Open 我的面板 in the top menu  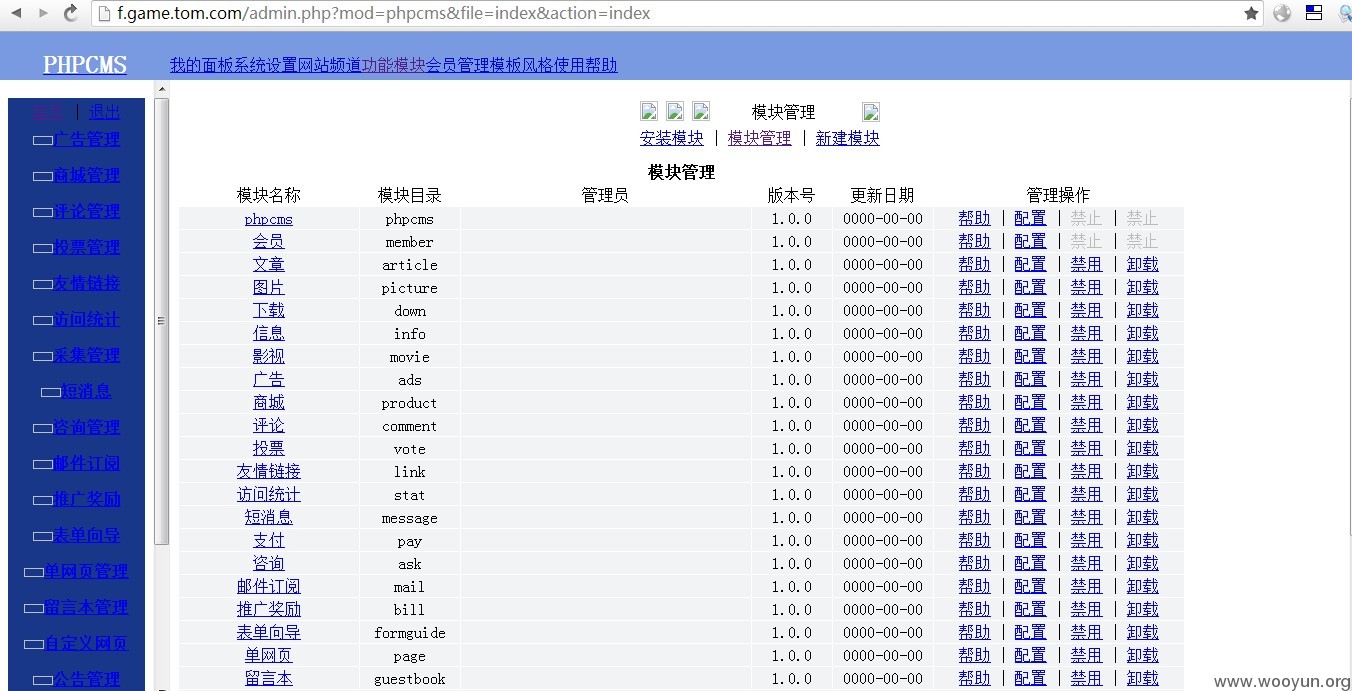pyautogui.click(x=201, y=65)
